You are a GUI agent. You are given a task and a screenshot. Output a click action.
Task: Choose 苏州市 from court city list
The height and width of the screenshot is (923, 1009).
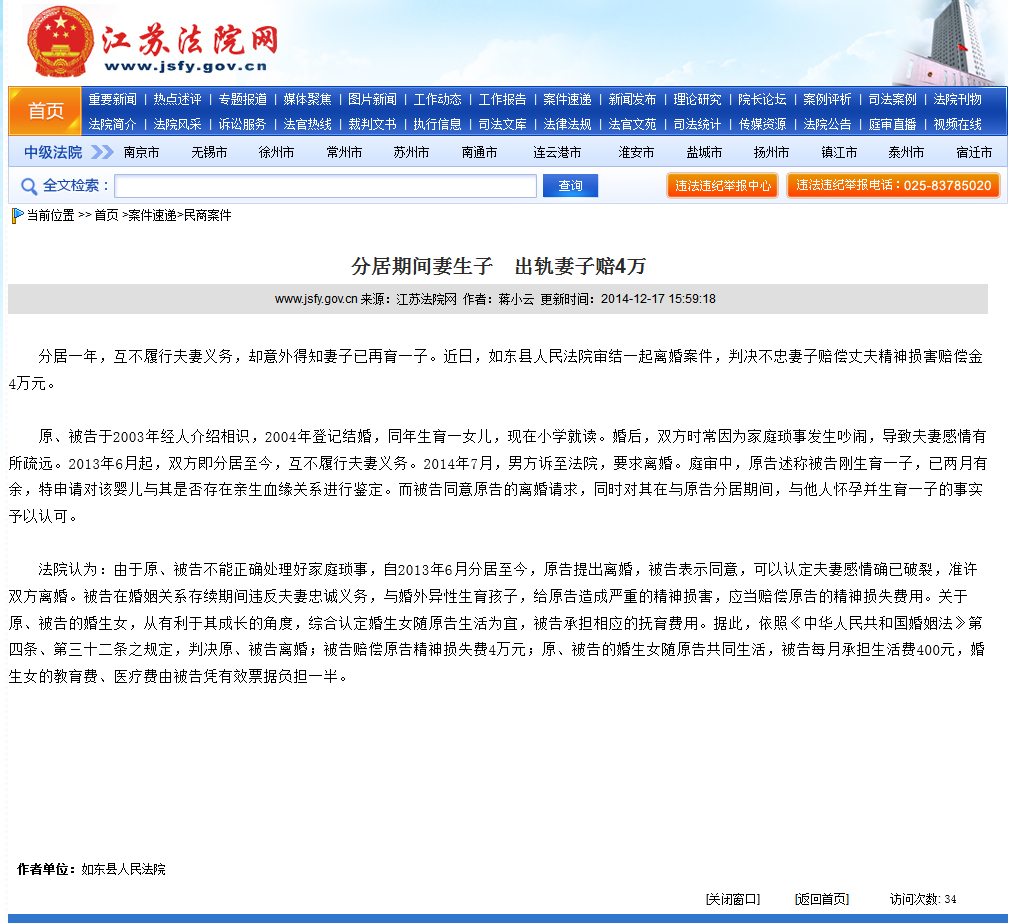coord(411,152)
